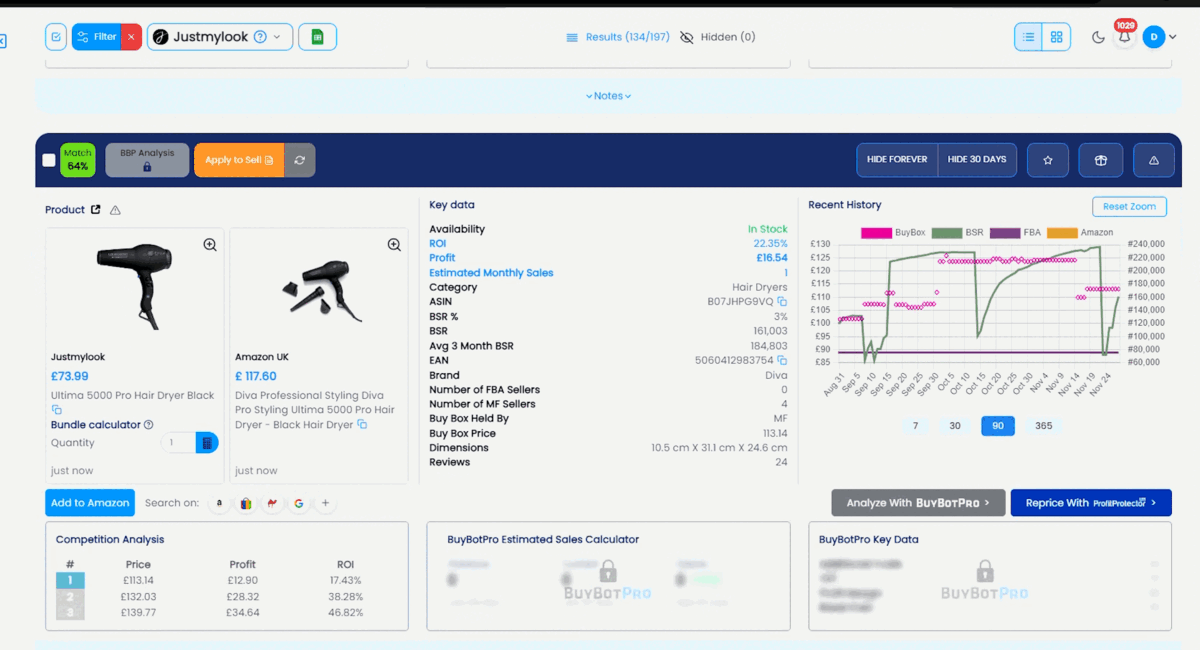Copy the EAN 5060412983754
Viewport: 1200px width, 650px height.
782,360
